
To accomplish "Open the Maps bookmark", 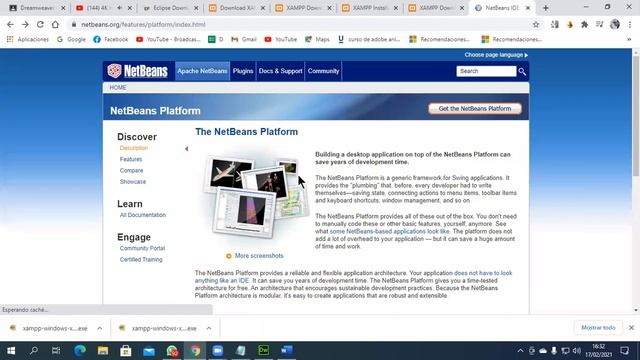I will pos(317,39).
